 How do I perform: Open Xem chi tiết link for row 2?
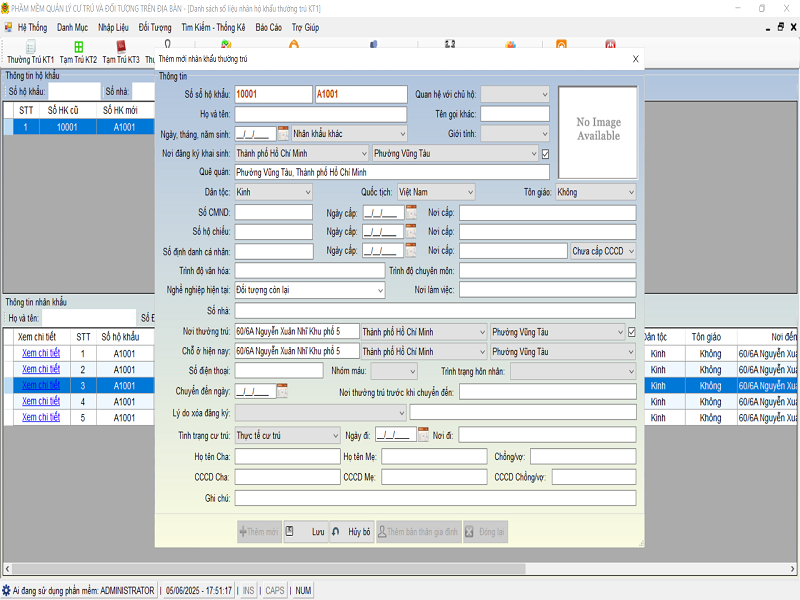coord(41,369)
